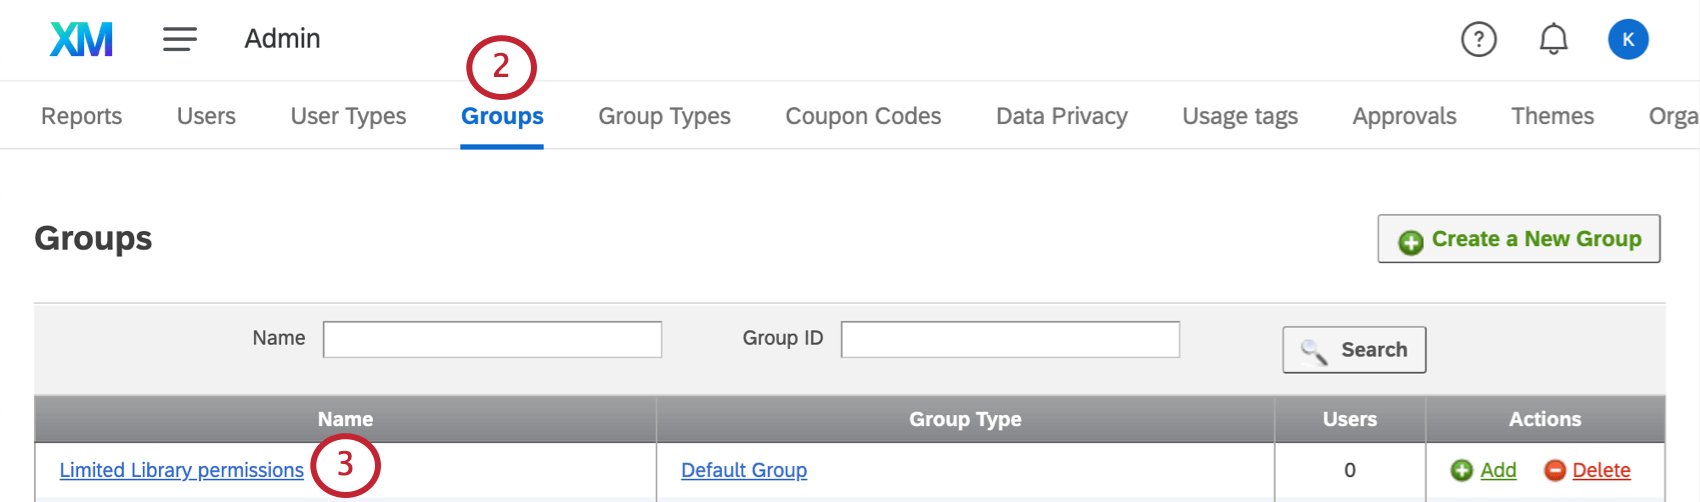Open the hamburger navigation menu
This screenshot has height=502, width=1700.
(x=180, y=39)
